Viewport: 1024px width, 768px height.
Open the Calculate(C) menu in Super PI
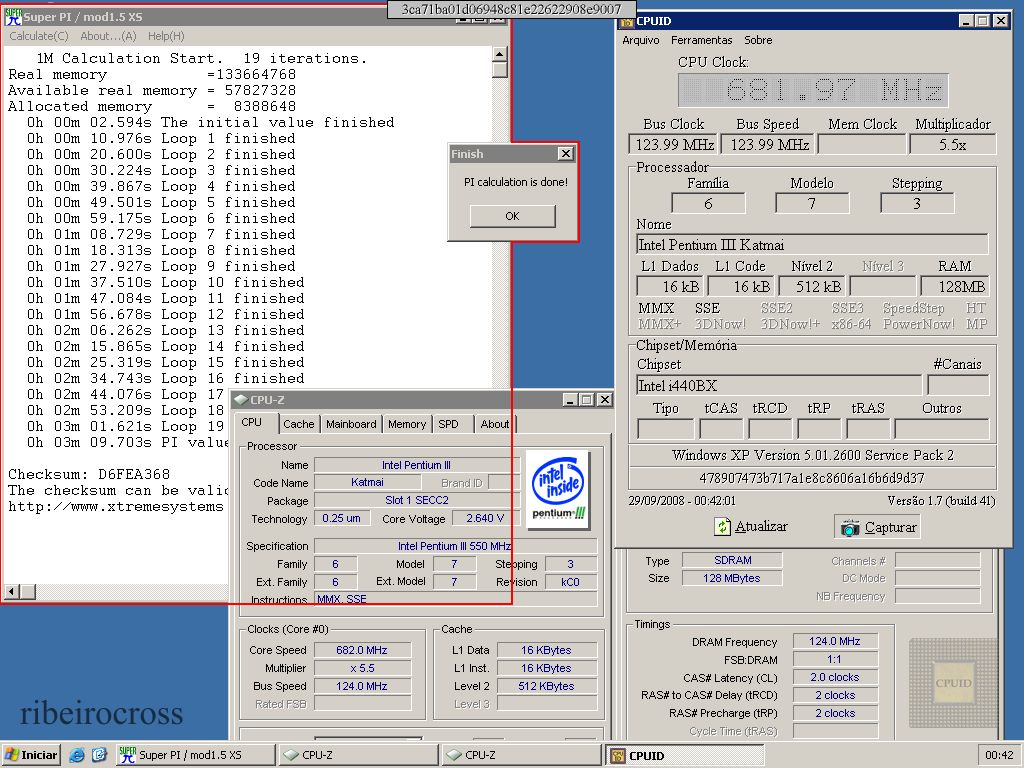[x=39, y=36]
